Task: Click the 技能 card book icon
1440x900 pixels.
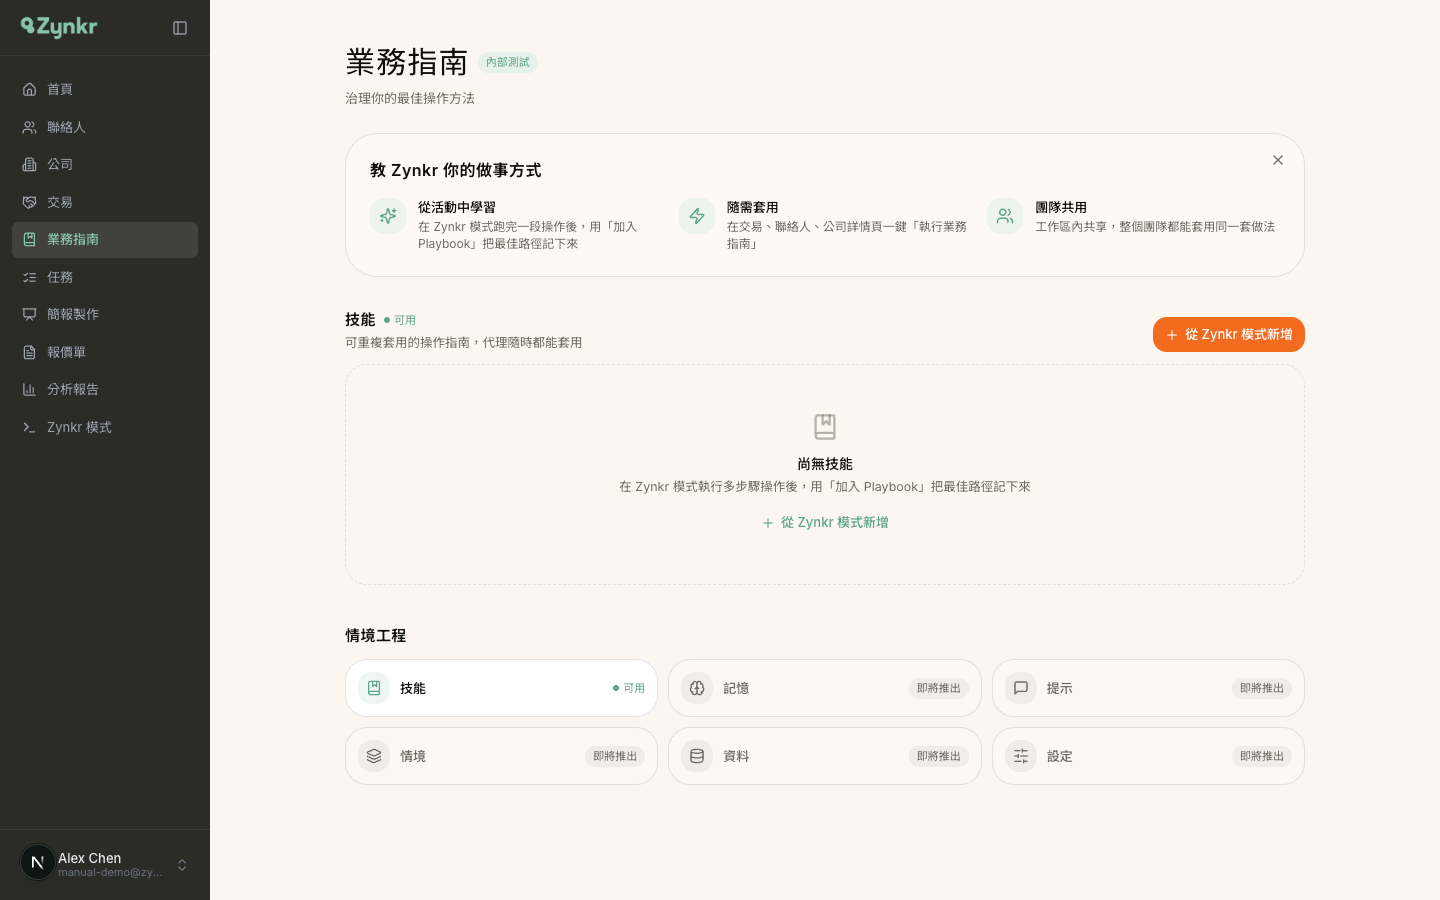Action: tap(374, 688)
